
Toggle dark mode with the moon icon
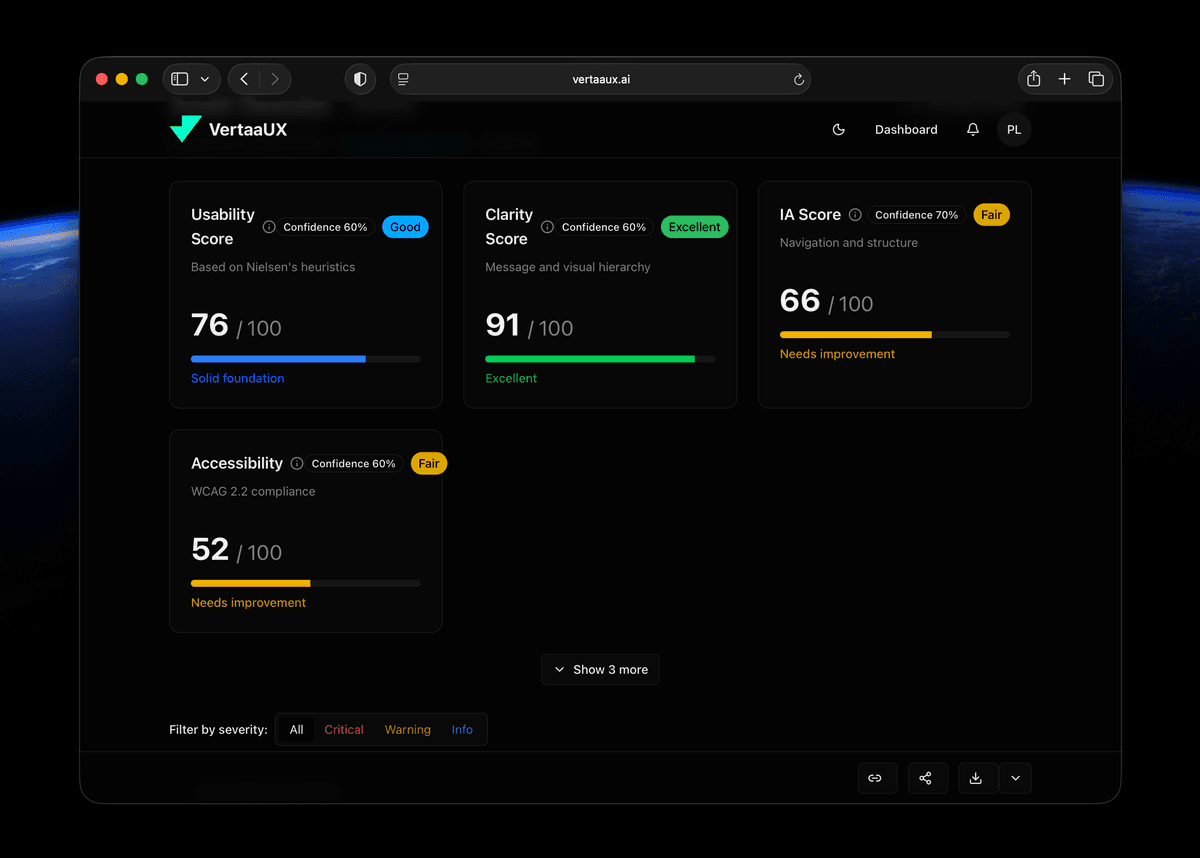(838, 129)
